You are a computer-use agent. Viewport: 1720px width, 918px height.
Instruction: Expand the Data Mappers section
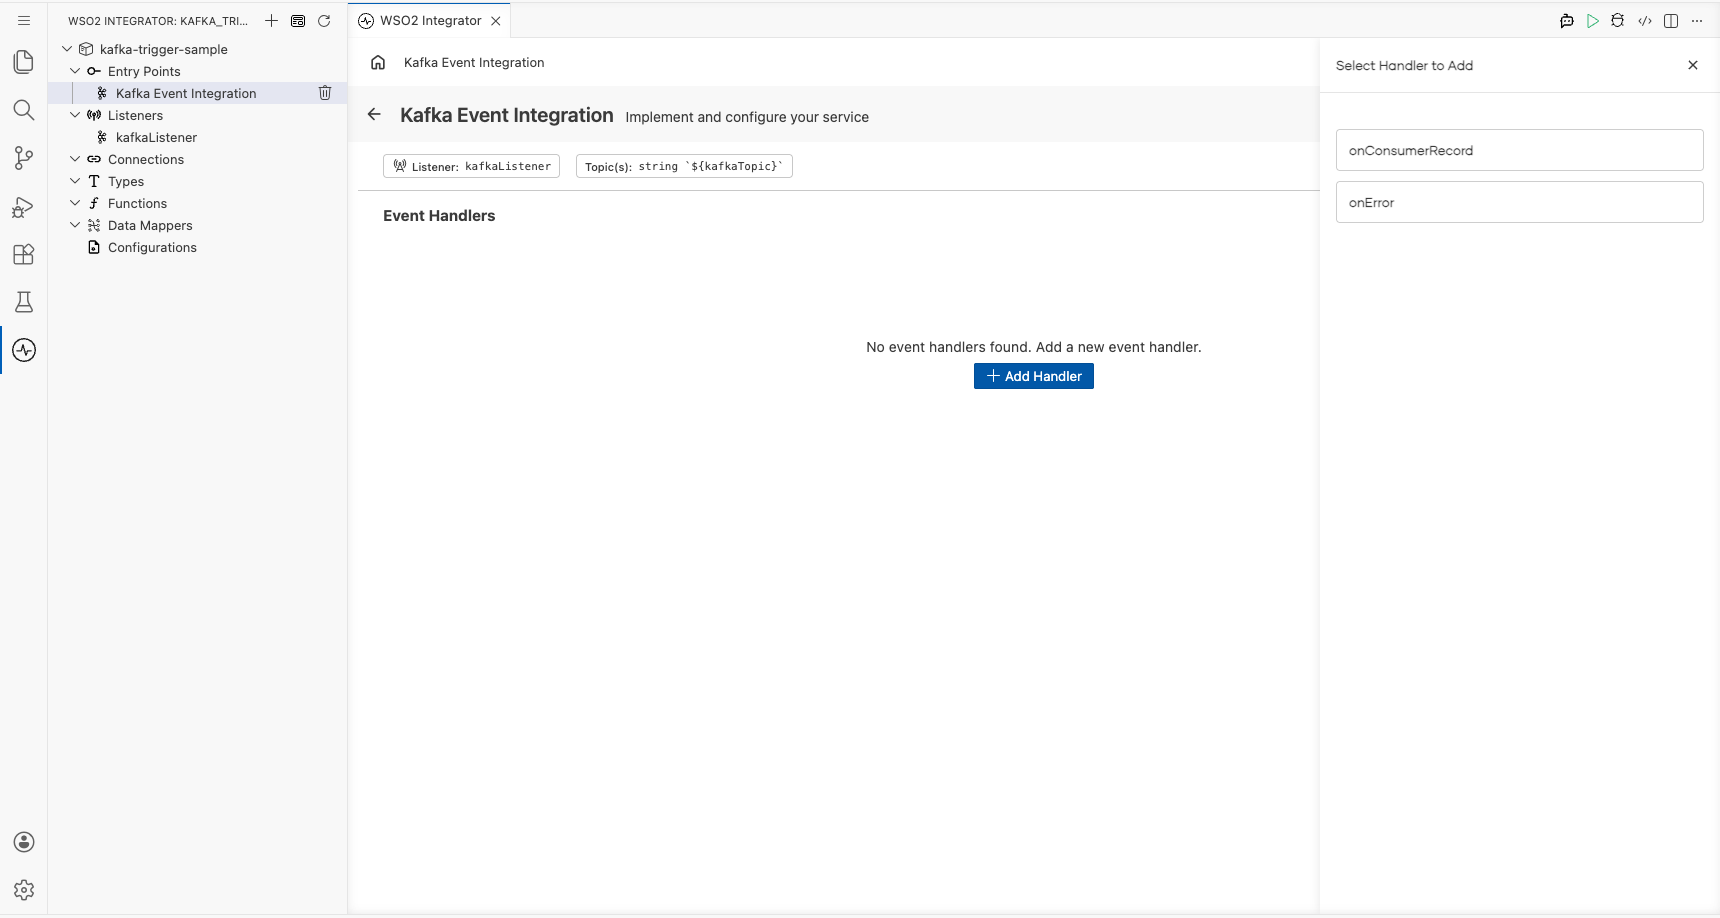75,225
